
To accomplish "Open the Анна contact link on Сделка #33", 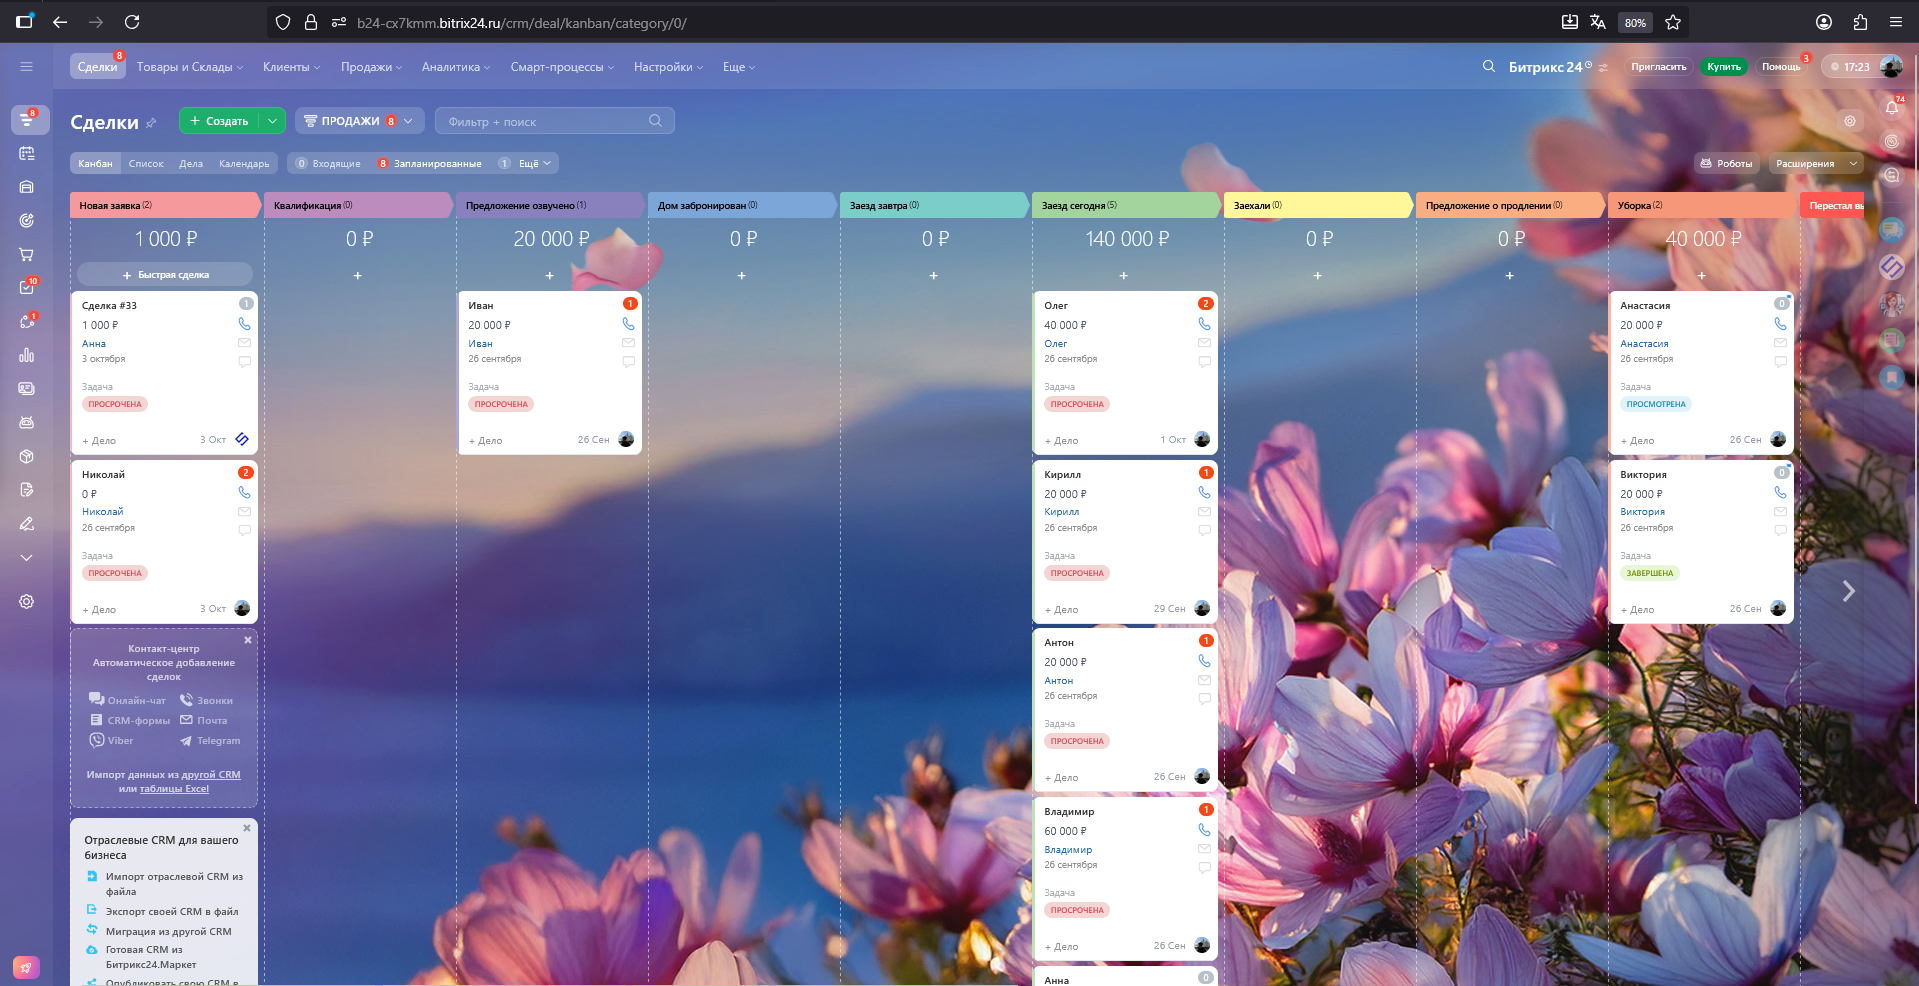I will coord(94,343).
